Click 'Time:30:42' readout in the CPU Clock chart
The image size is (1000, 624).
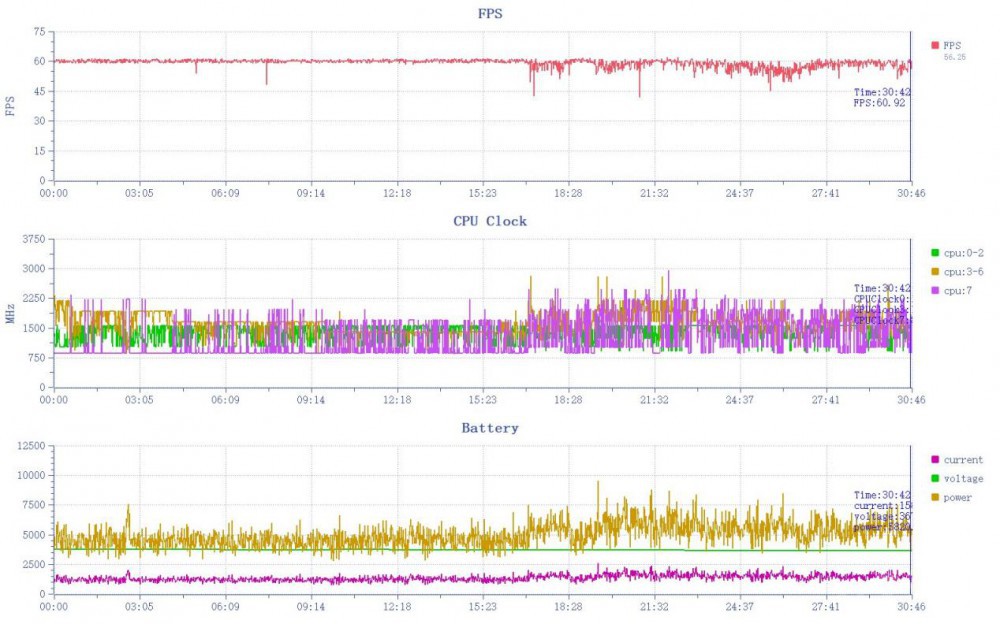882,288
